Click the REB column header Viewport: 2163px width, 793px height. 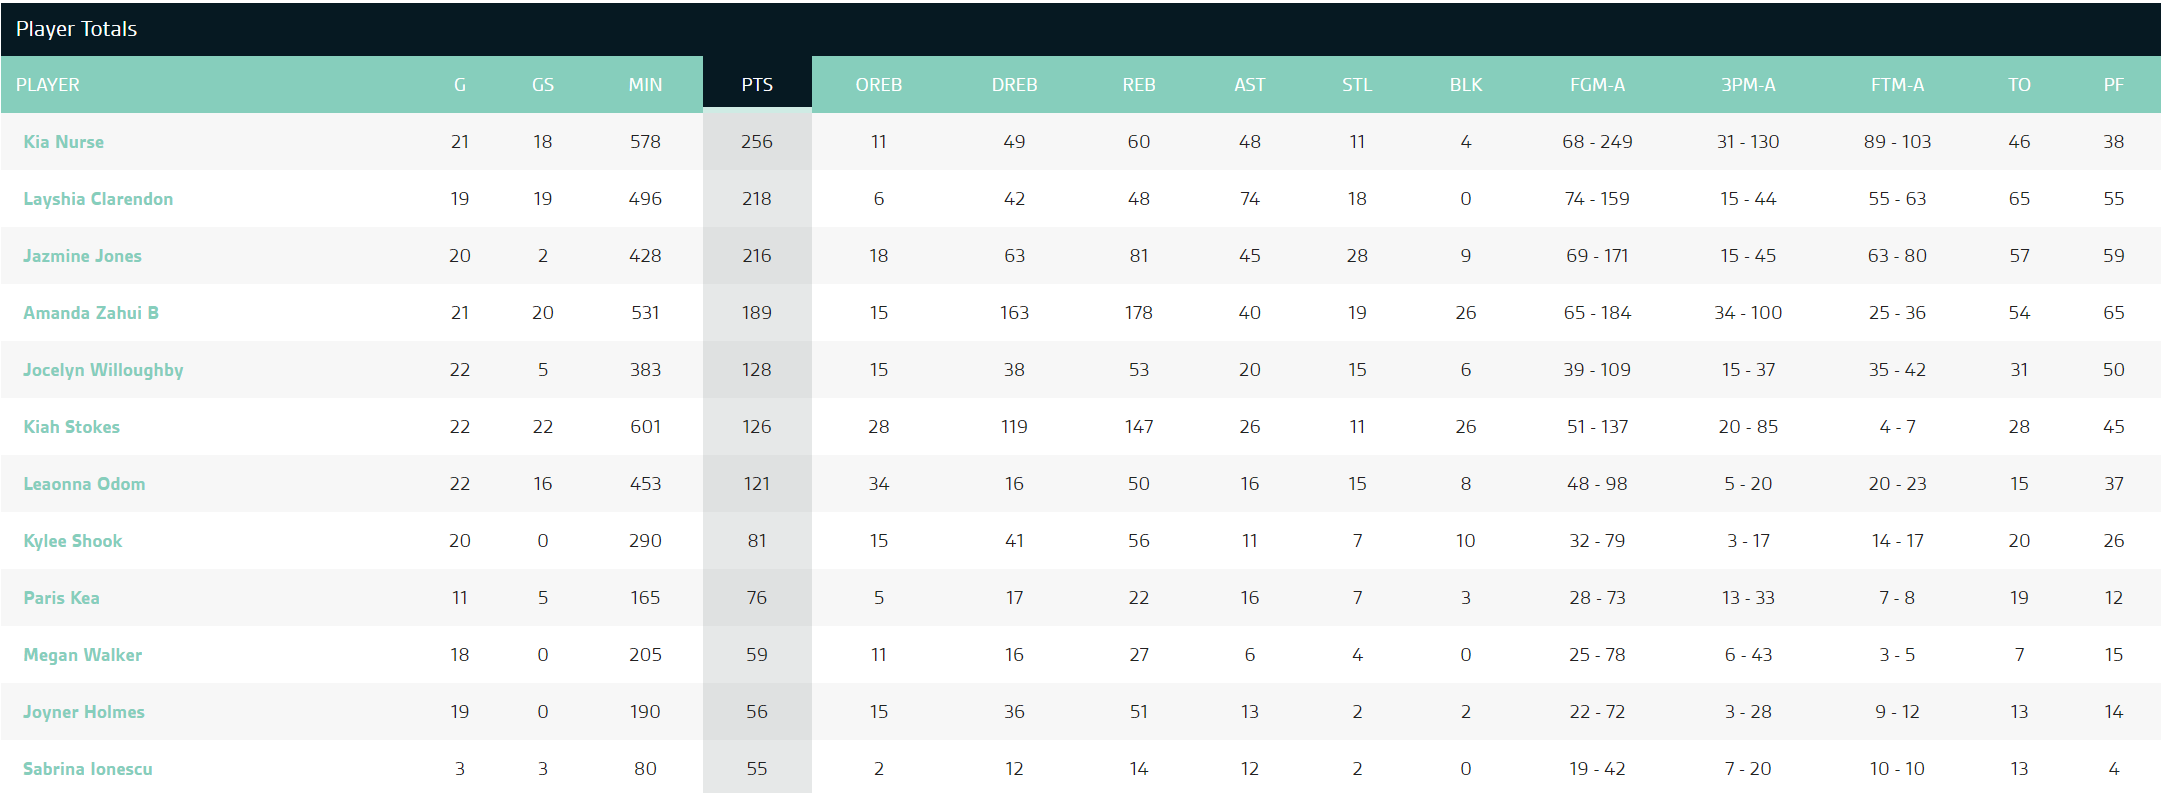coord(1138,85)
